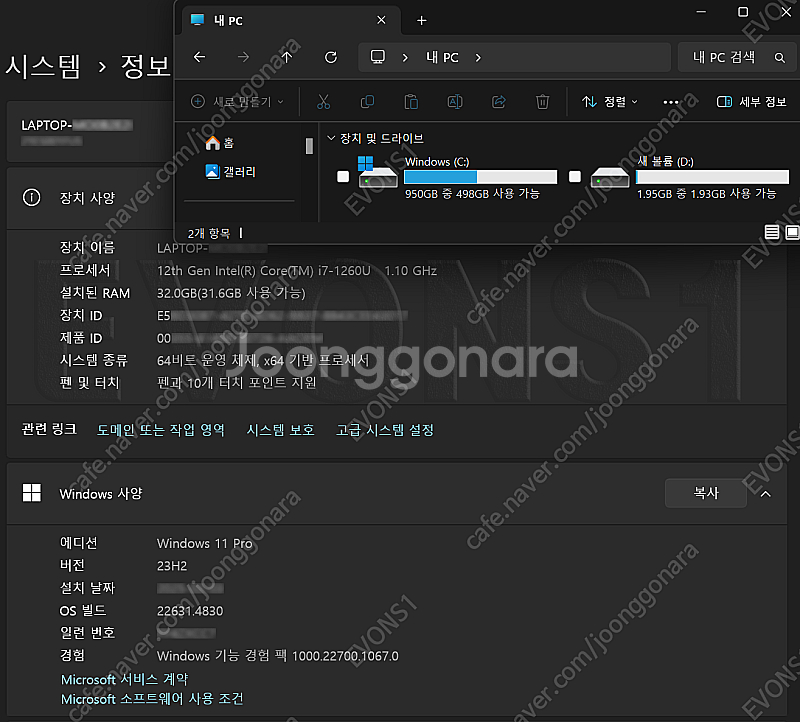The image size is (800, 722).
Task: Click the Cut scissors icon
Action: (x=323, y=102)
